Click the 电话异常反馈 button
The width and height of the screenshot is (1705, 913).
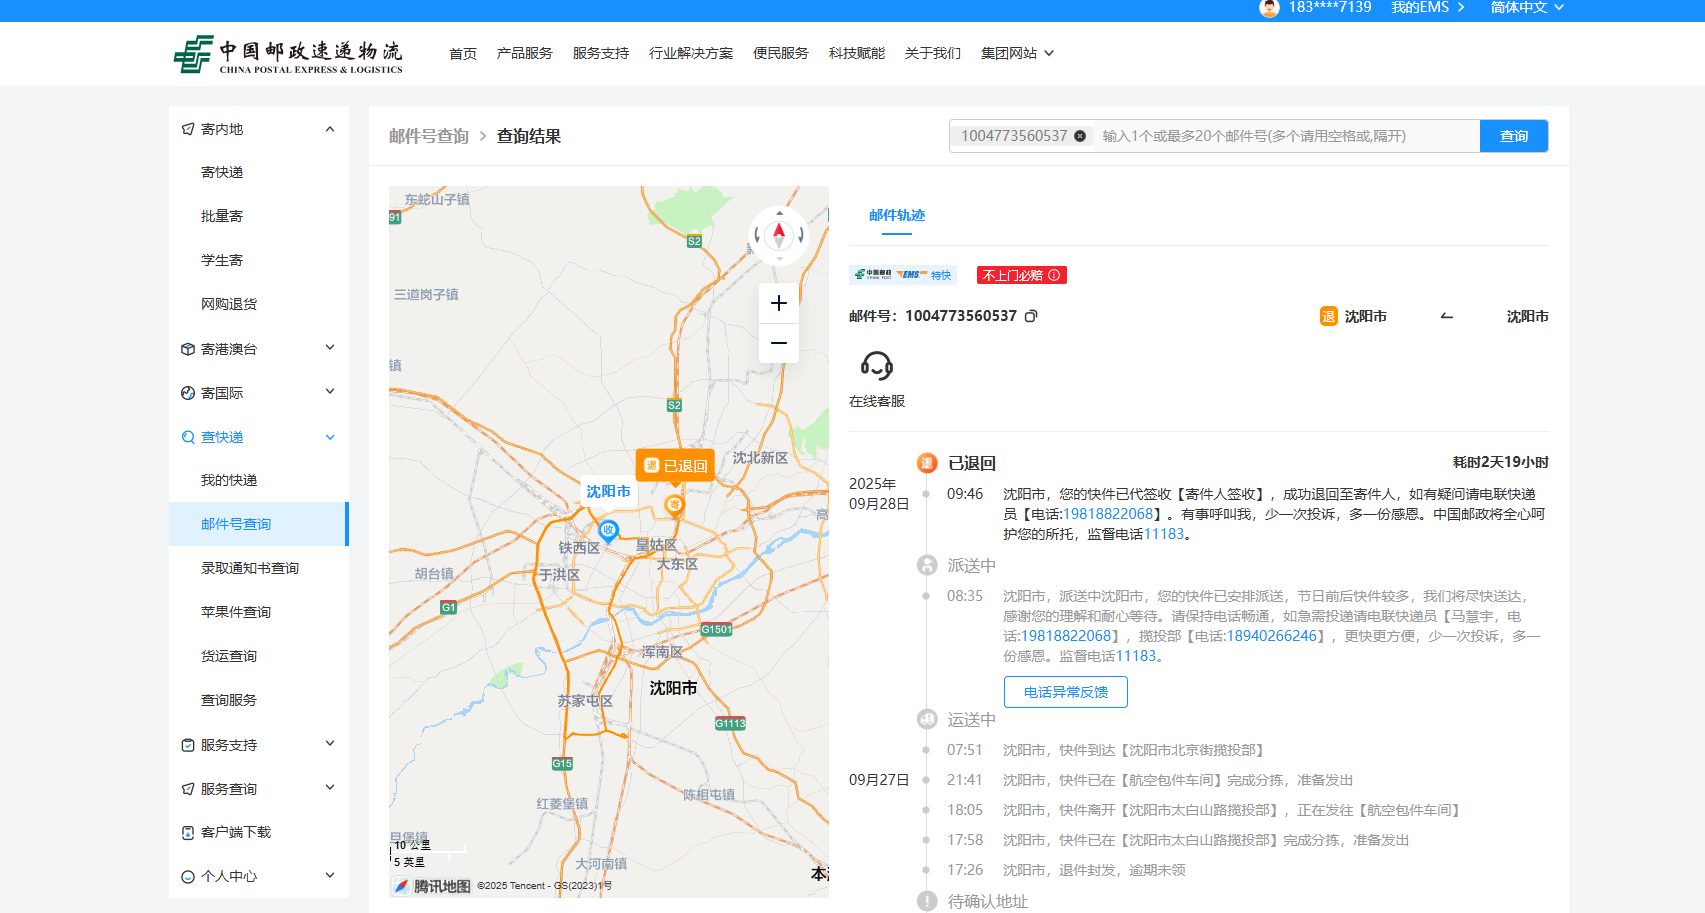1065,692
